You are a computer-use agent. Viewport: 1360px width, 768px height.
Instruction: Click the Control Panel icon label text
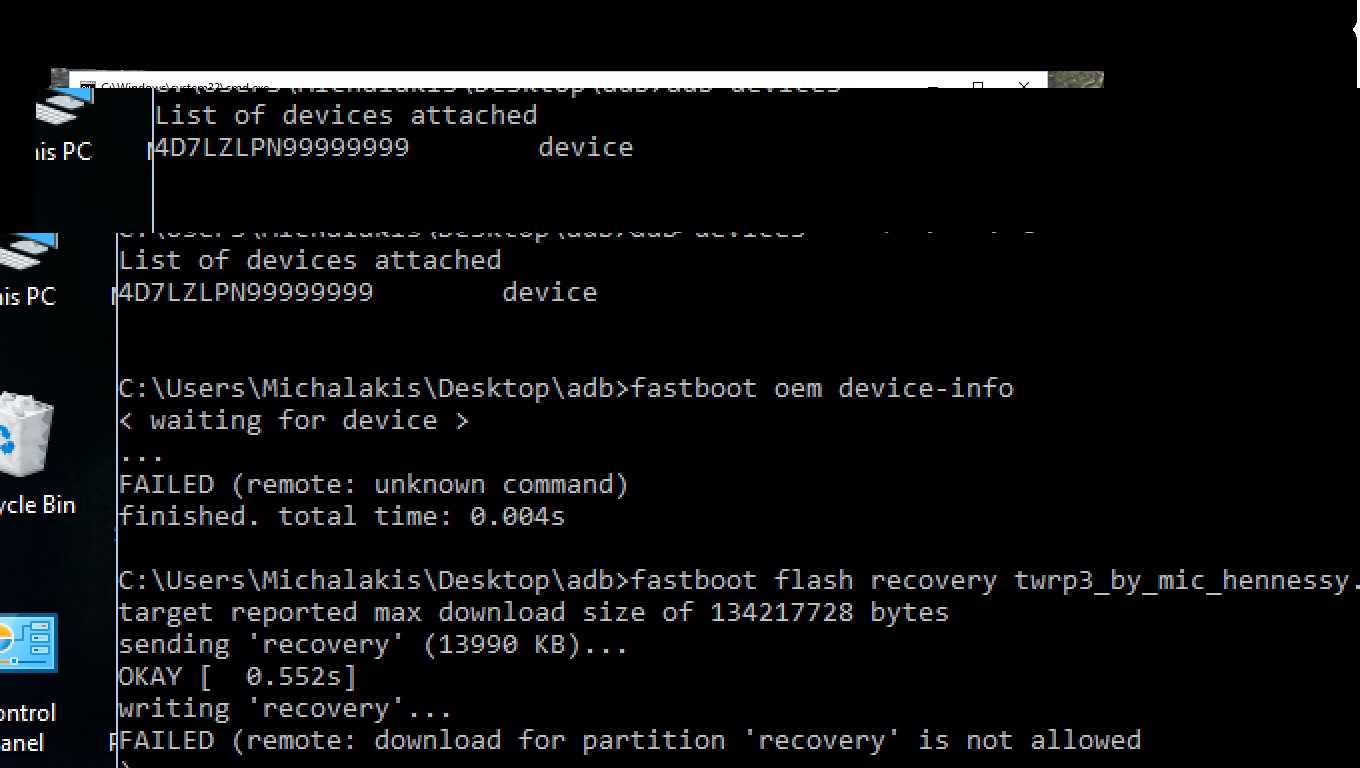click(x=28, y=727)
